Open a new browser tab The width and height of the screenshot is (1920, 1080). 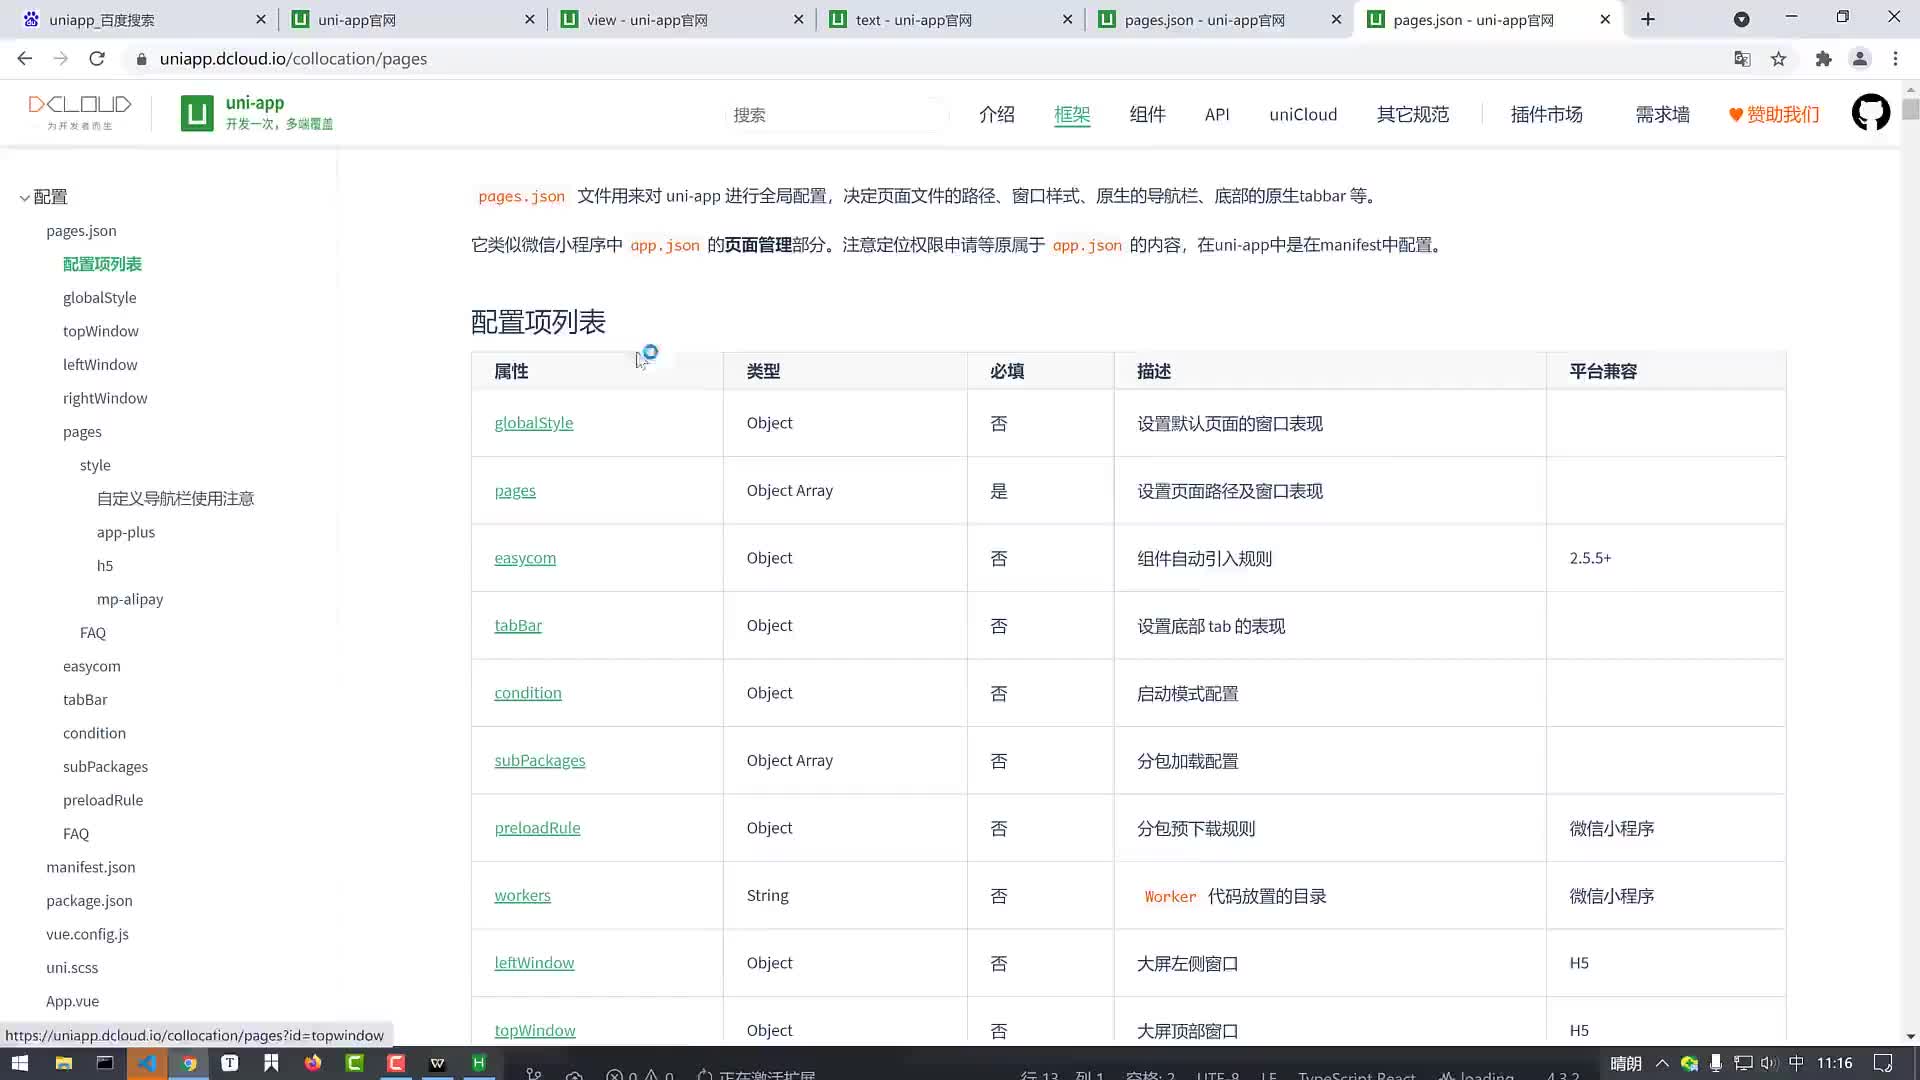[1648, 19]
